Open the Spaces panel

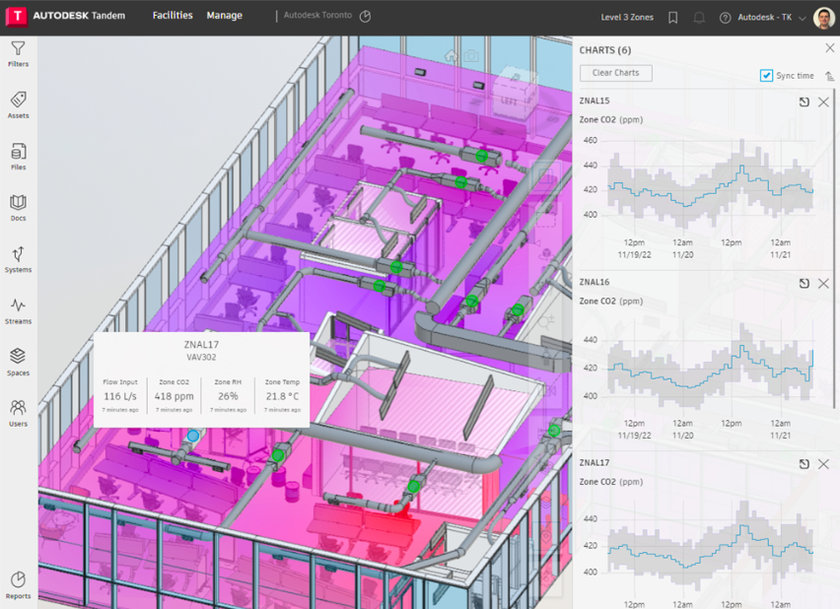(x=17, y=362)
